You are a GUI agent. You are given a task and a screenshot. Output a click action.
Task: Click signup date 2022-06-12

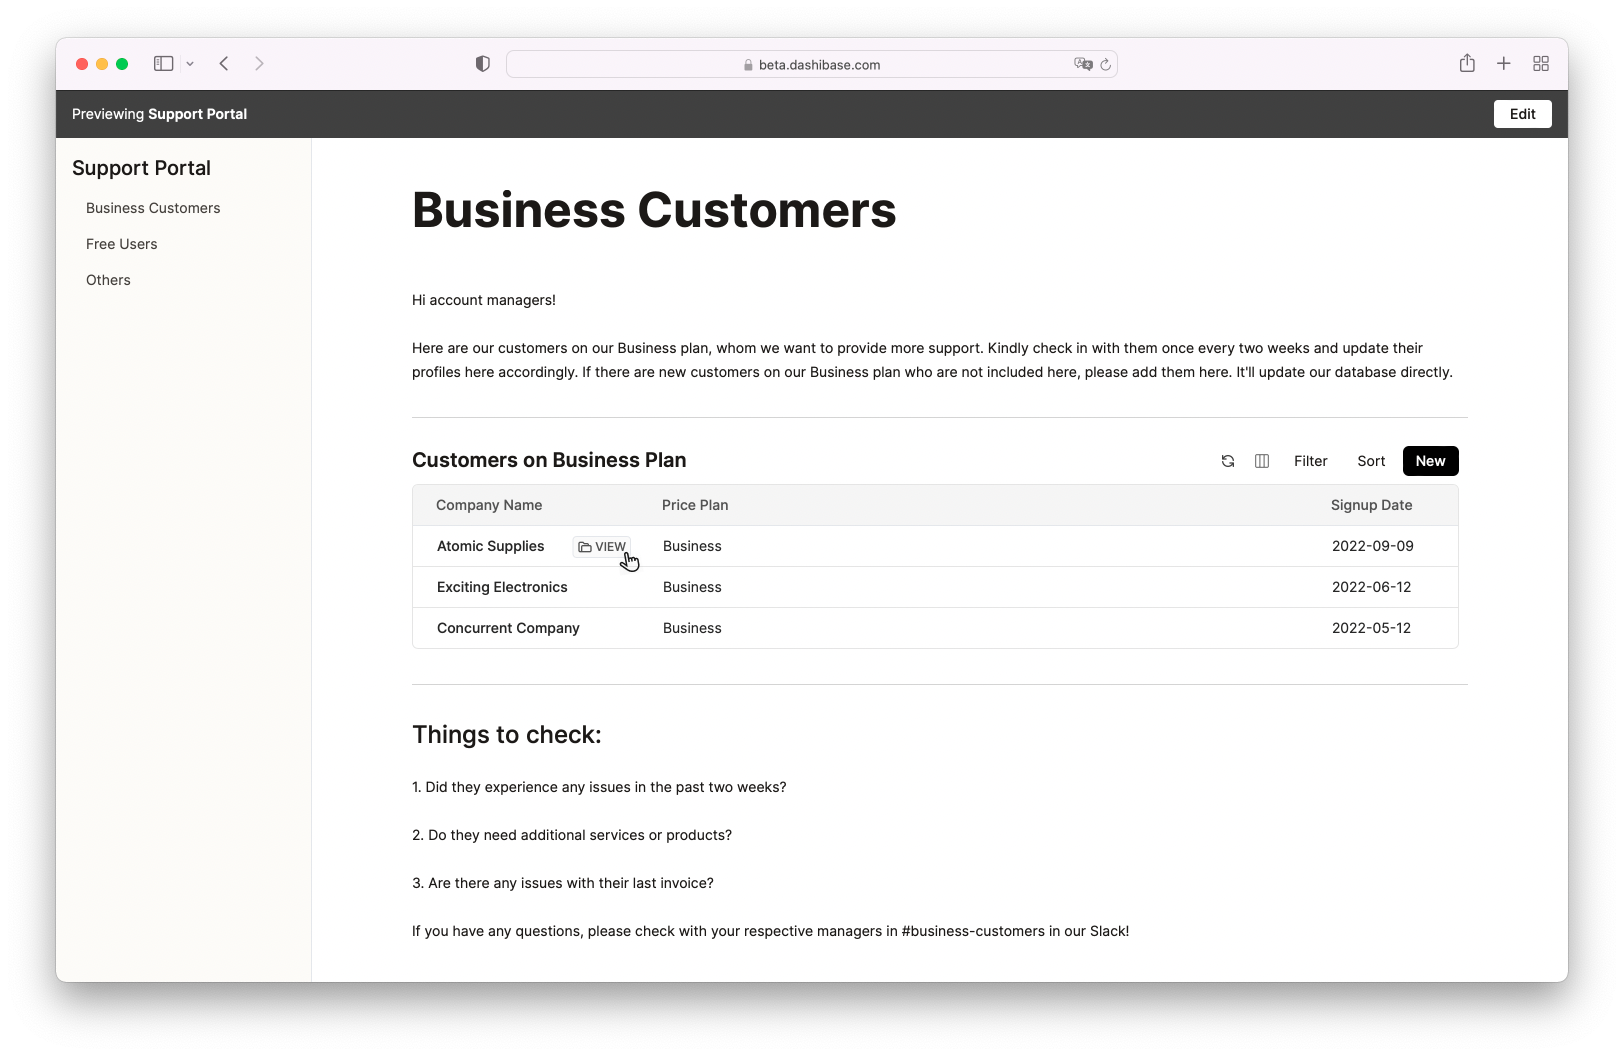(1371, 587)
